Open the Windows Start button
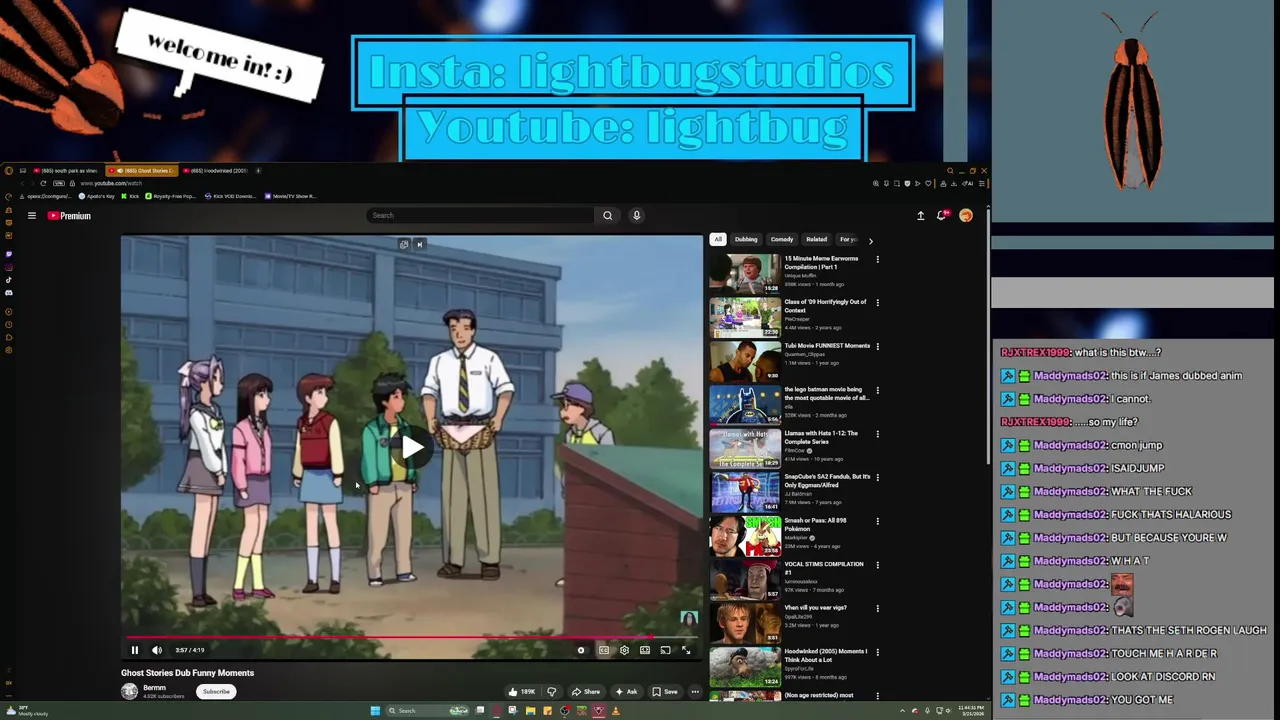The height and width of the screenshot is (720, 1280). pos(375,711)
